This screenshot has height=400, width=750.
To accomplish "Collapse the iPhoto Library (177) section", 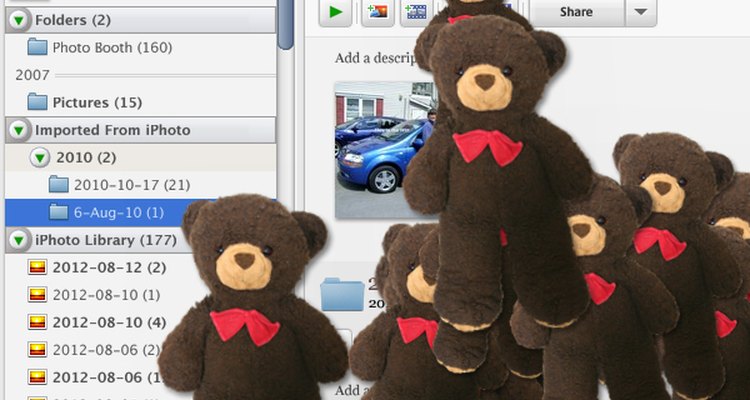I will pyautogui.click(x=19, y=240).
